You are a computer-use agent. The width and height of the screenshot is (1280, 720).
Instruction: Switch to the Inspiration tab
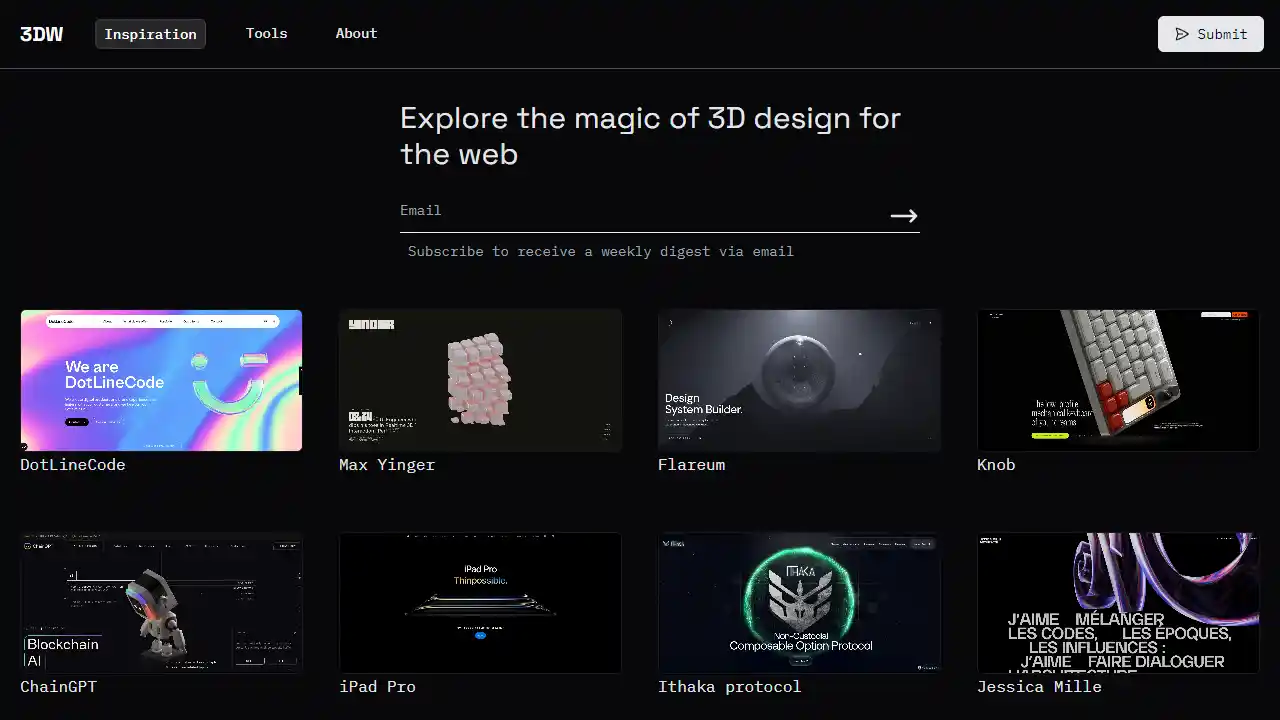(x=150, y=33)
